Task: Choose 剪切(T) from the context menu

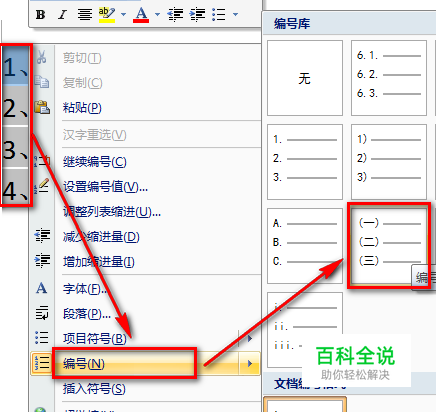Action: (82, 58)
